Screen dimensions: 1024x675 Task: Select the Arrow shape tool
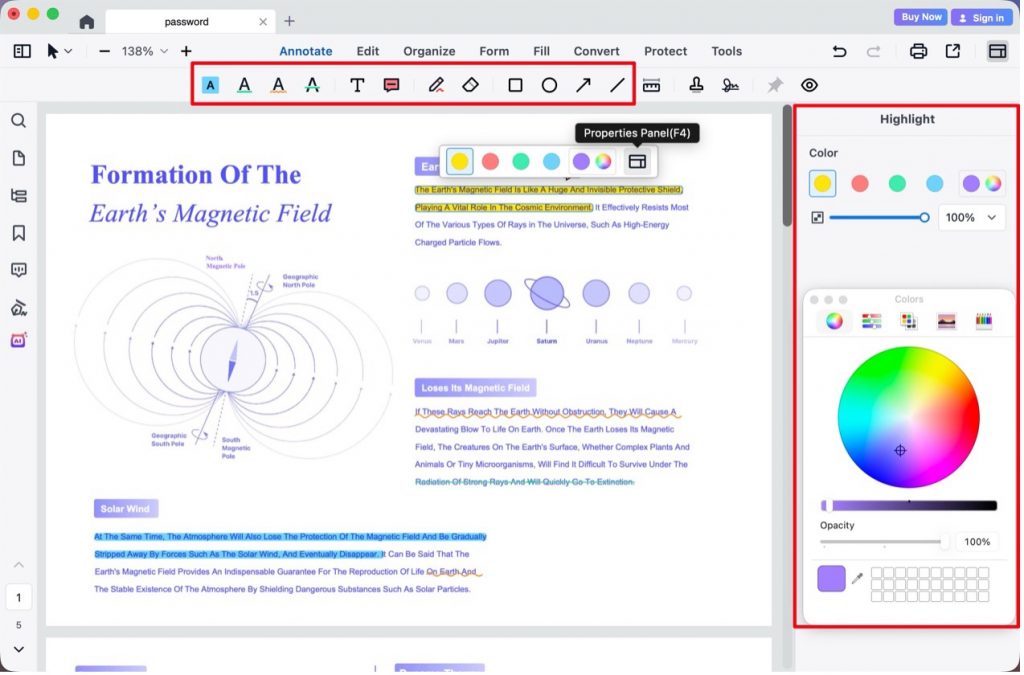pos(583,85)
